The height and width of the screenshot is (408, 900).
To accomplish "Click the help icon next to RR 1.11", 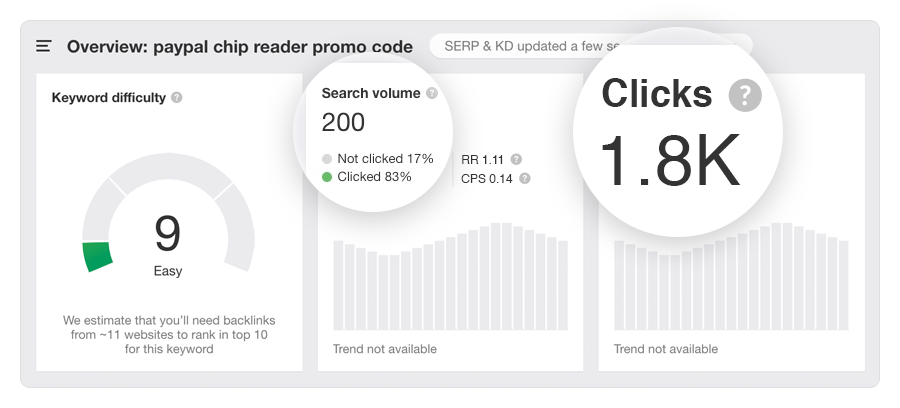I will point(516,159).
